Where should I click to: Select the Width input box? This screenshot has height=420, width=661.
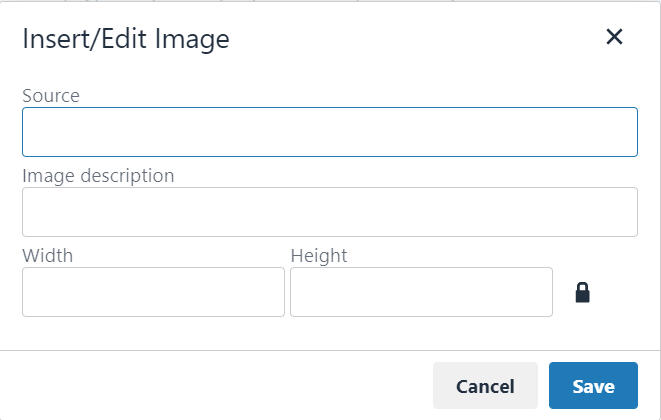tap(153, 292)
